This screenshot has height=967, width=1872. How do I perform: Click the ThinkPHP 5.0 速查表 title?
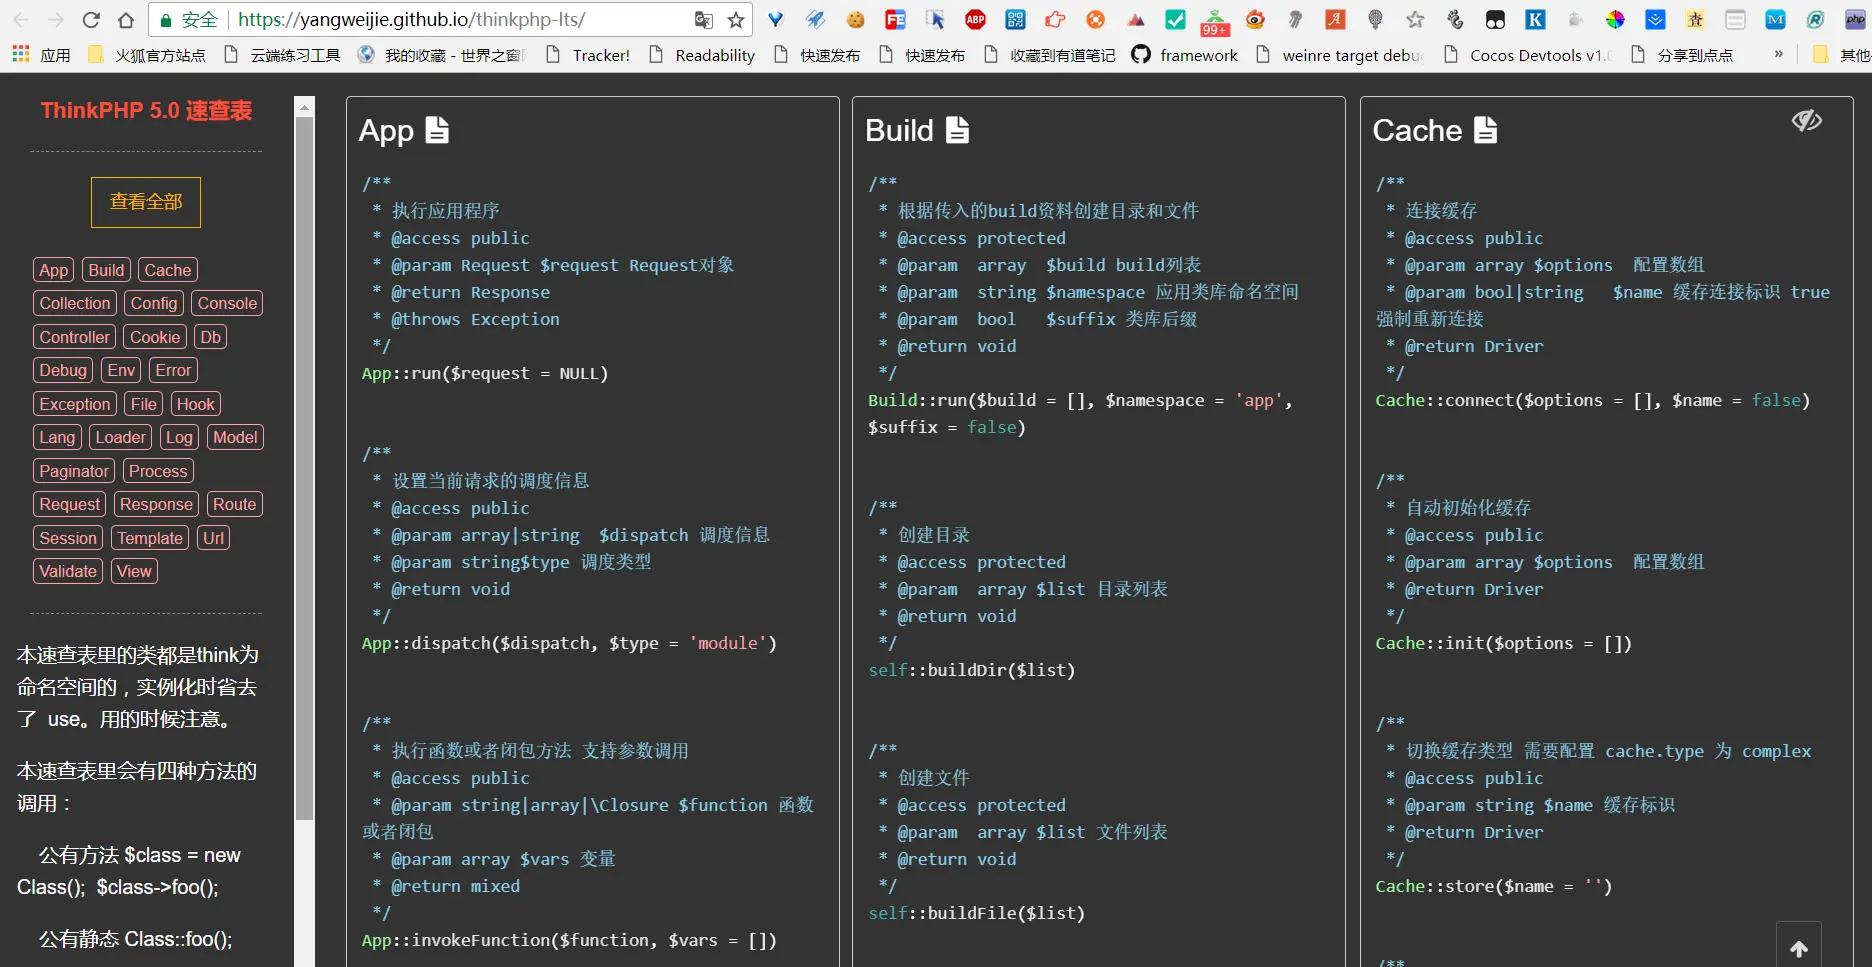click(146, 111)
